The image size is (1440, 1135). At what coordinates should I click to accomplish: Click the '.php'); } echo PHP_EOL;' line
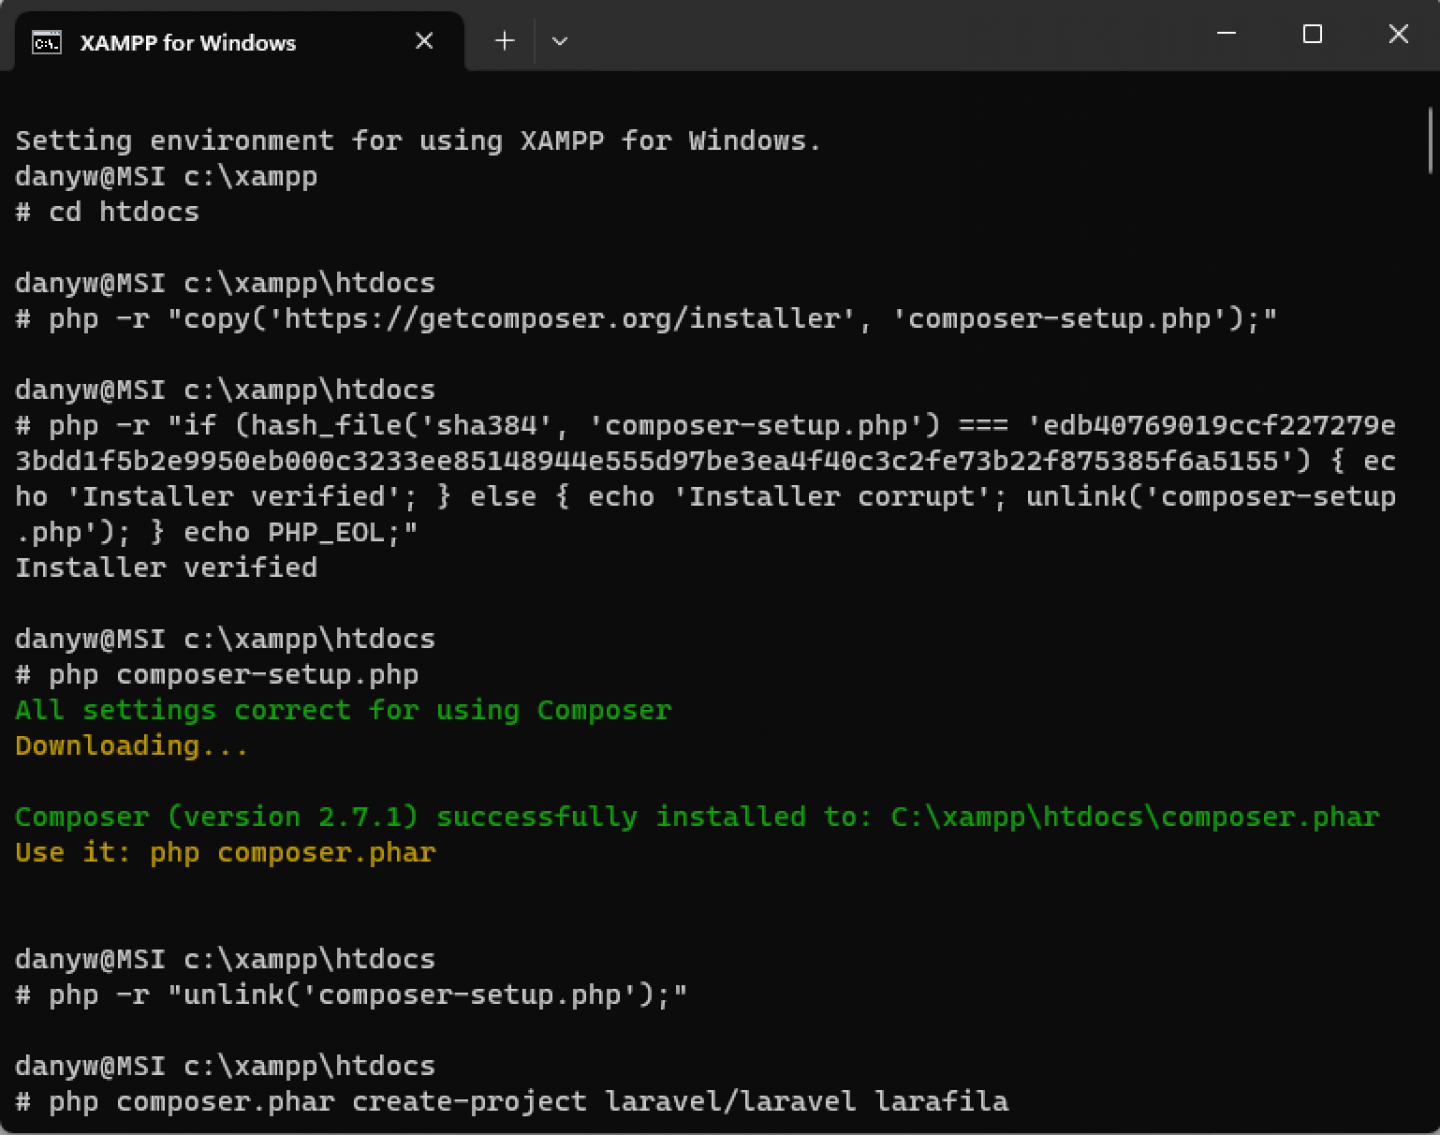(216, 533)
